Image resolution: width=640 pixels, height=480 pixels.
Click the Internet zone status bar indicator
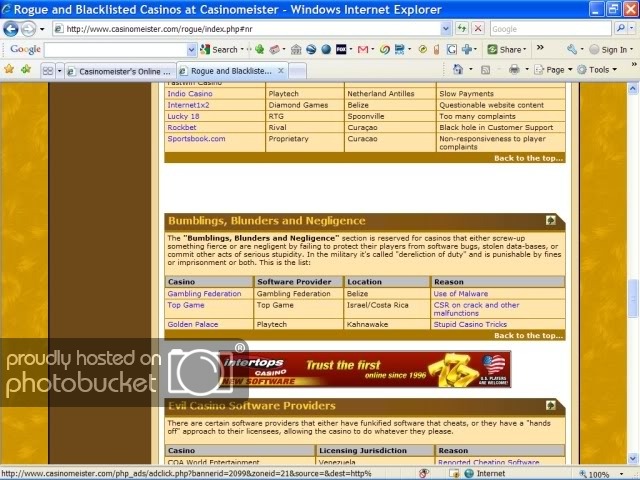[x=486, y=473]
